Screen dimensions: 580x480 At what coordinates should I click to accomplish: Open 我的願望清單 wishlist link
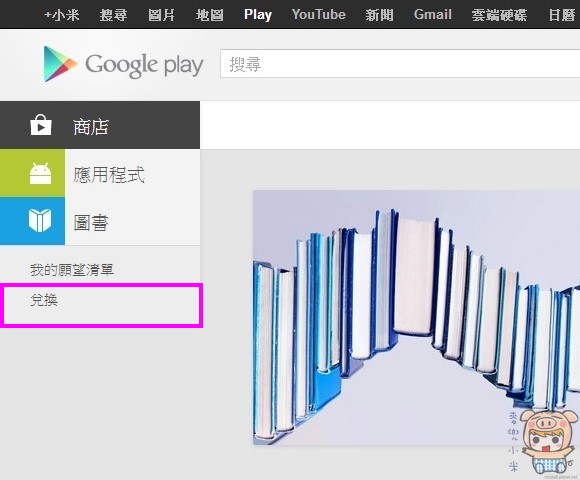(72, 270)
